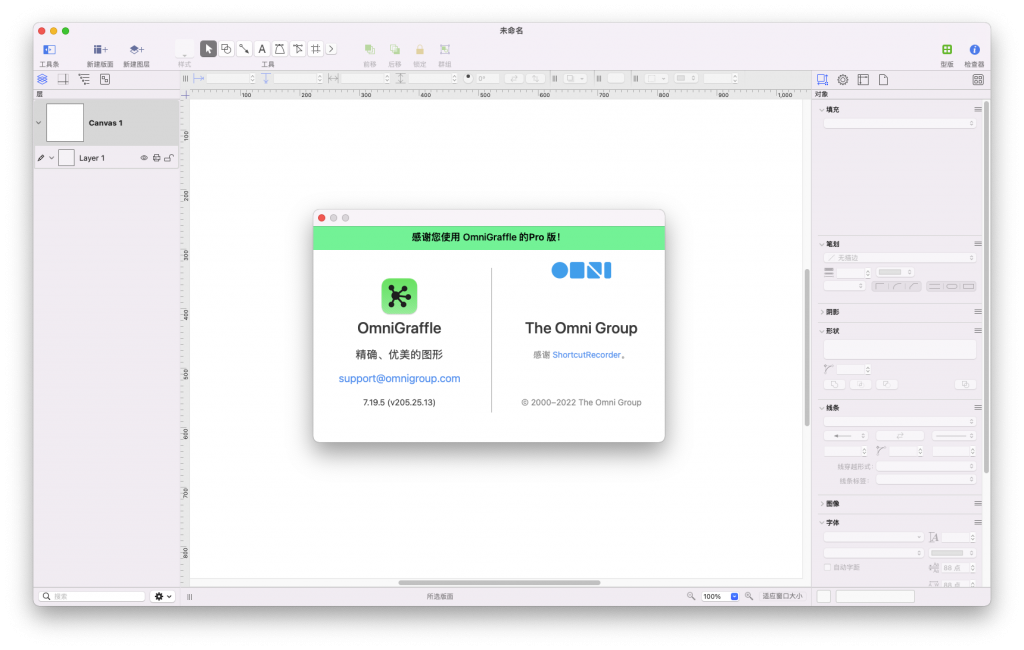Image resolution: width=1024 pixels, height=650 pixels.
Task: Click 新建版面 to add a canvas
Action: pyautogui.click(x=100, y=50)
